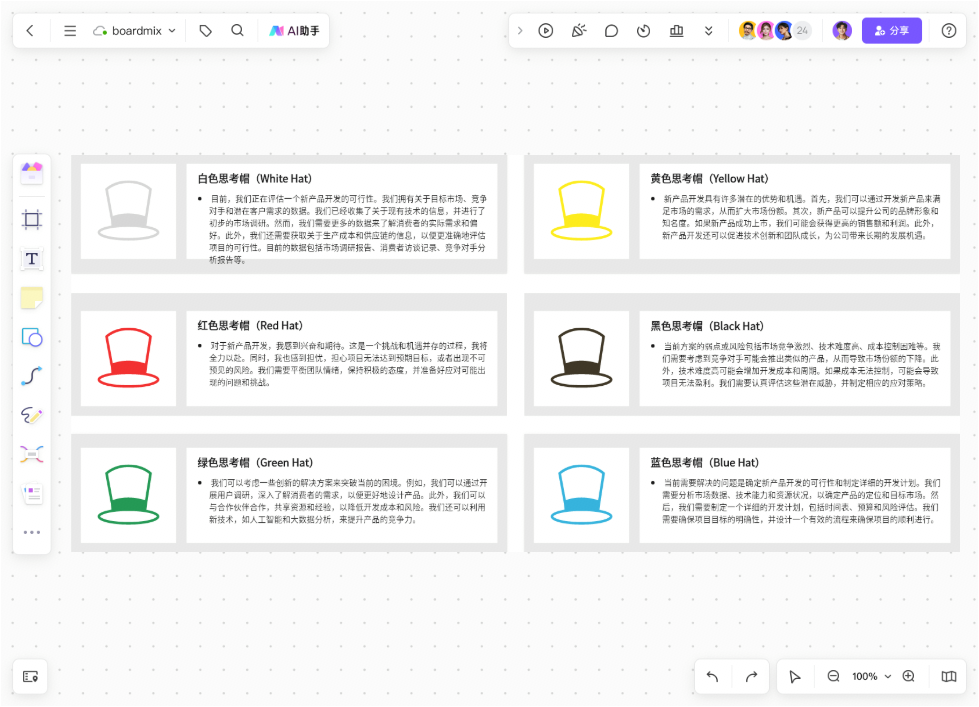Open the search magnifier icon
The image size is (979, 707).
click(x=237, y=31)
